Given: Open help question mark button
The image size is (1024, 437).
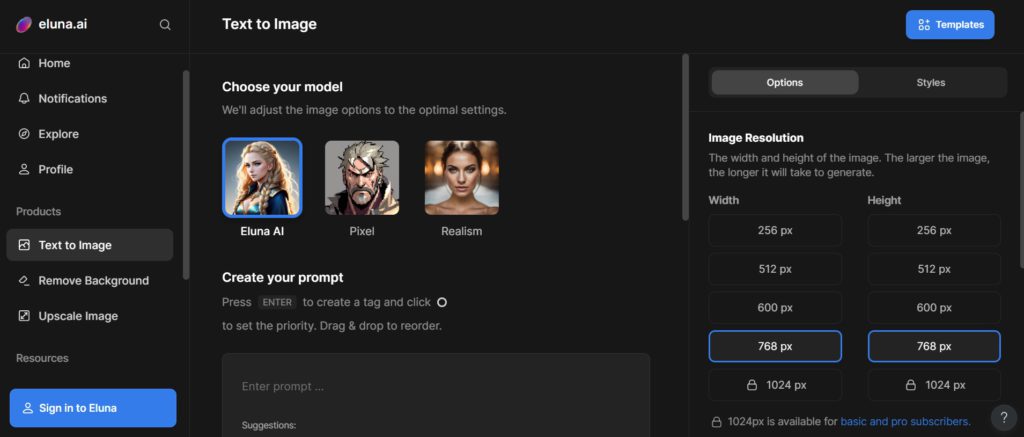Looking at the screenshot, I should [x=1004, y=418].
